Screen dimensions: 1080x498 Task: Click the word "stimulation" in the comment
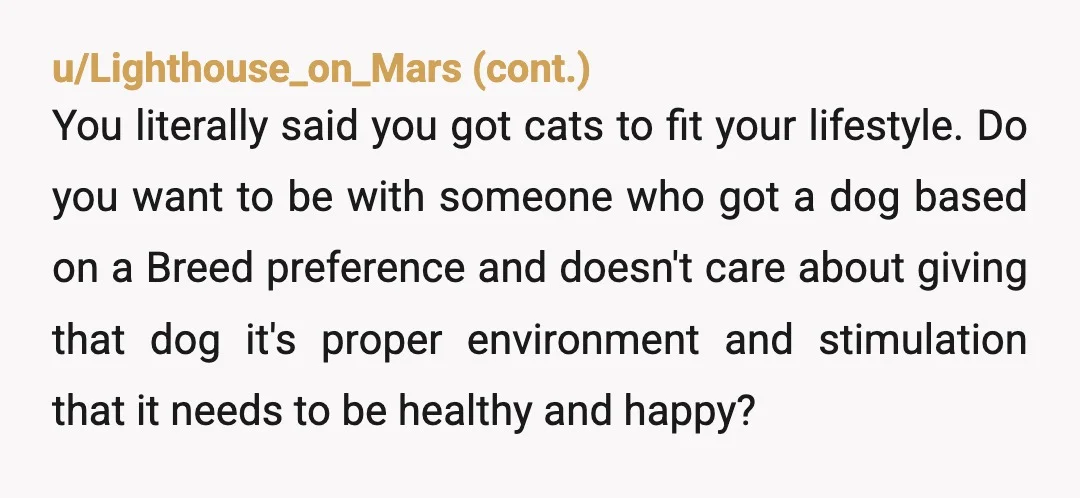pos(923,339)
